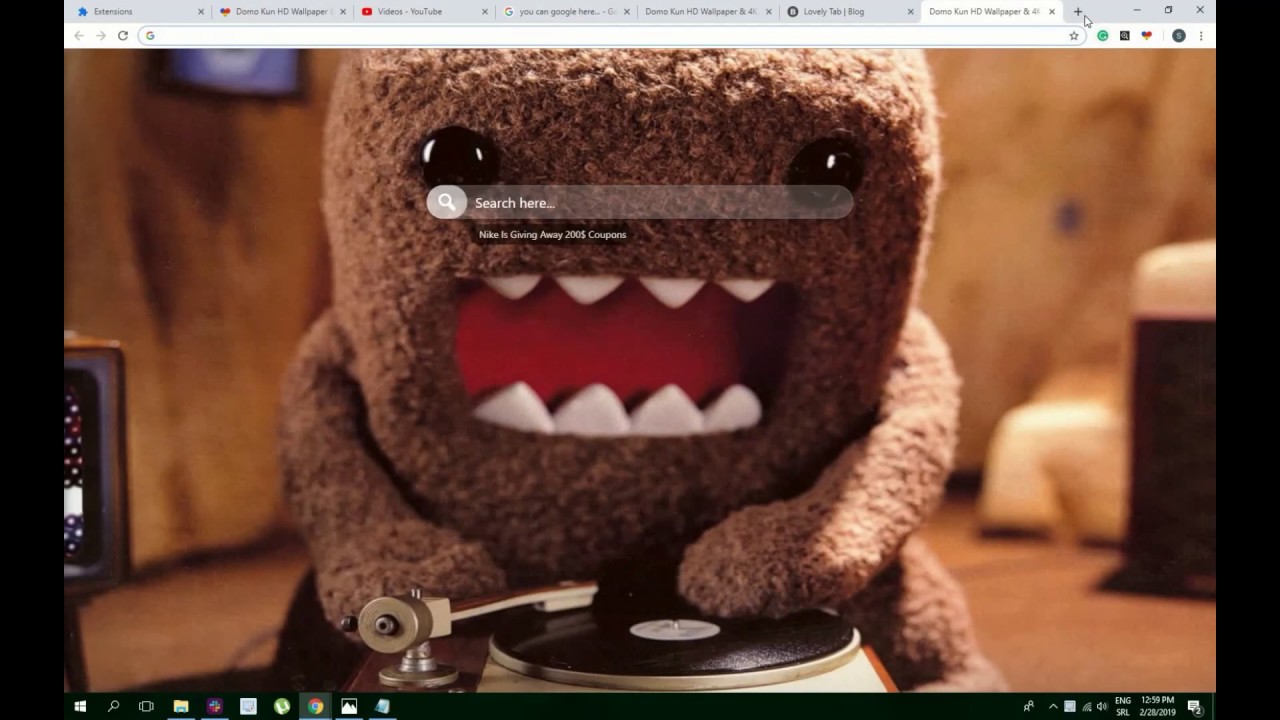The width and height of the screenshot is (1280, 720).
Task: Click the bookmark star in the address bar
Action: click(1074, 35)
